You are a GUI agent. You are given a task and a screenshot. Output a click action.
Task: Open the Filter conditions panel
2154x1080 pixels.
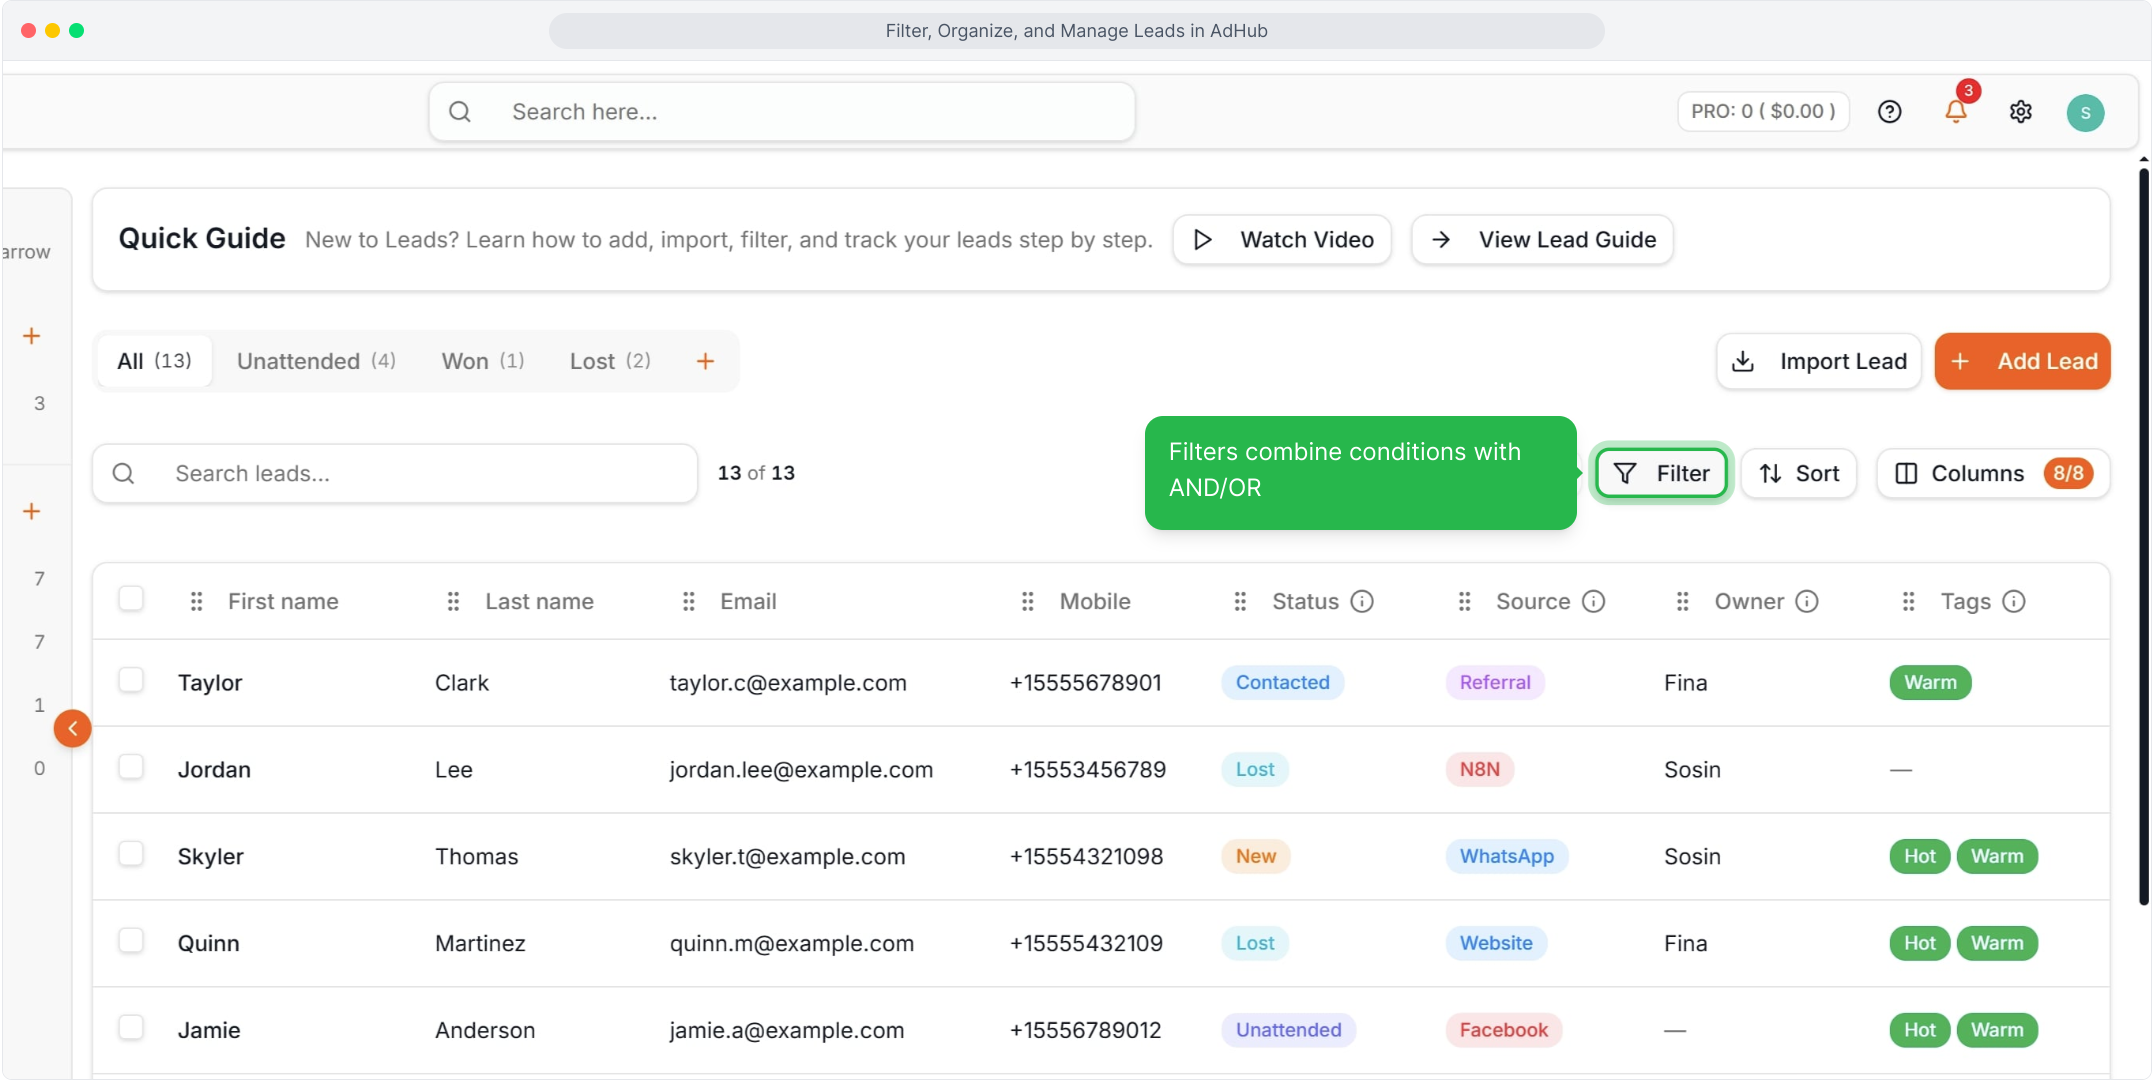(x=1661, y=473)
